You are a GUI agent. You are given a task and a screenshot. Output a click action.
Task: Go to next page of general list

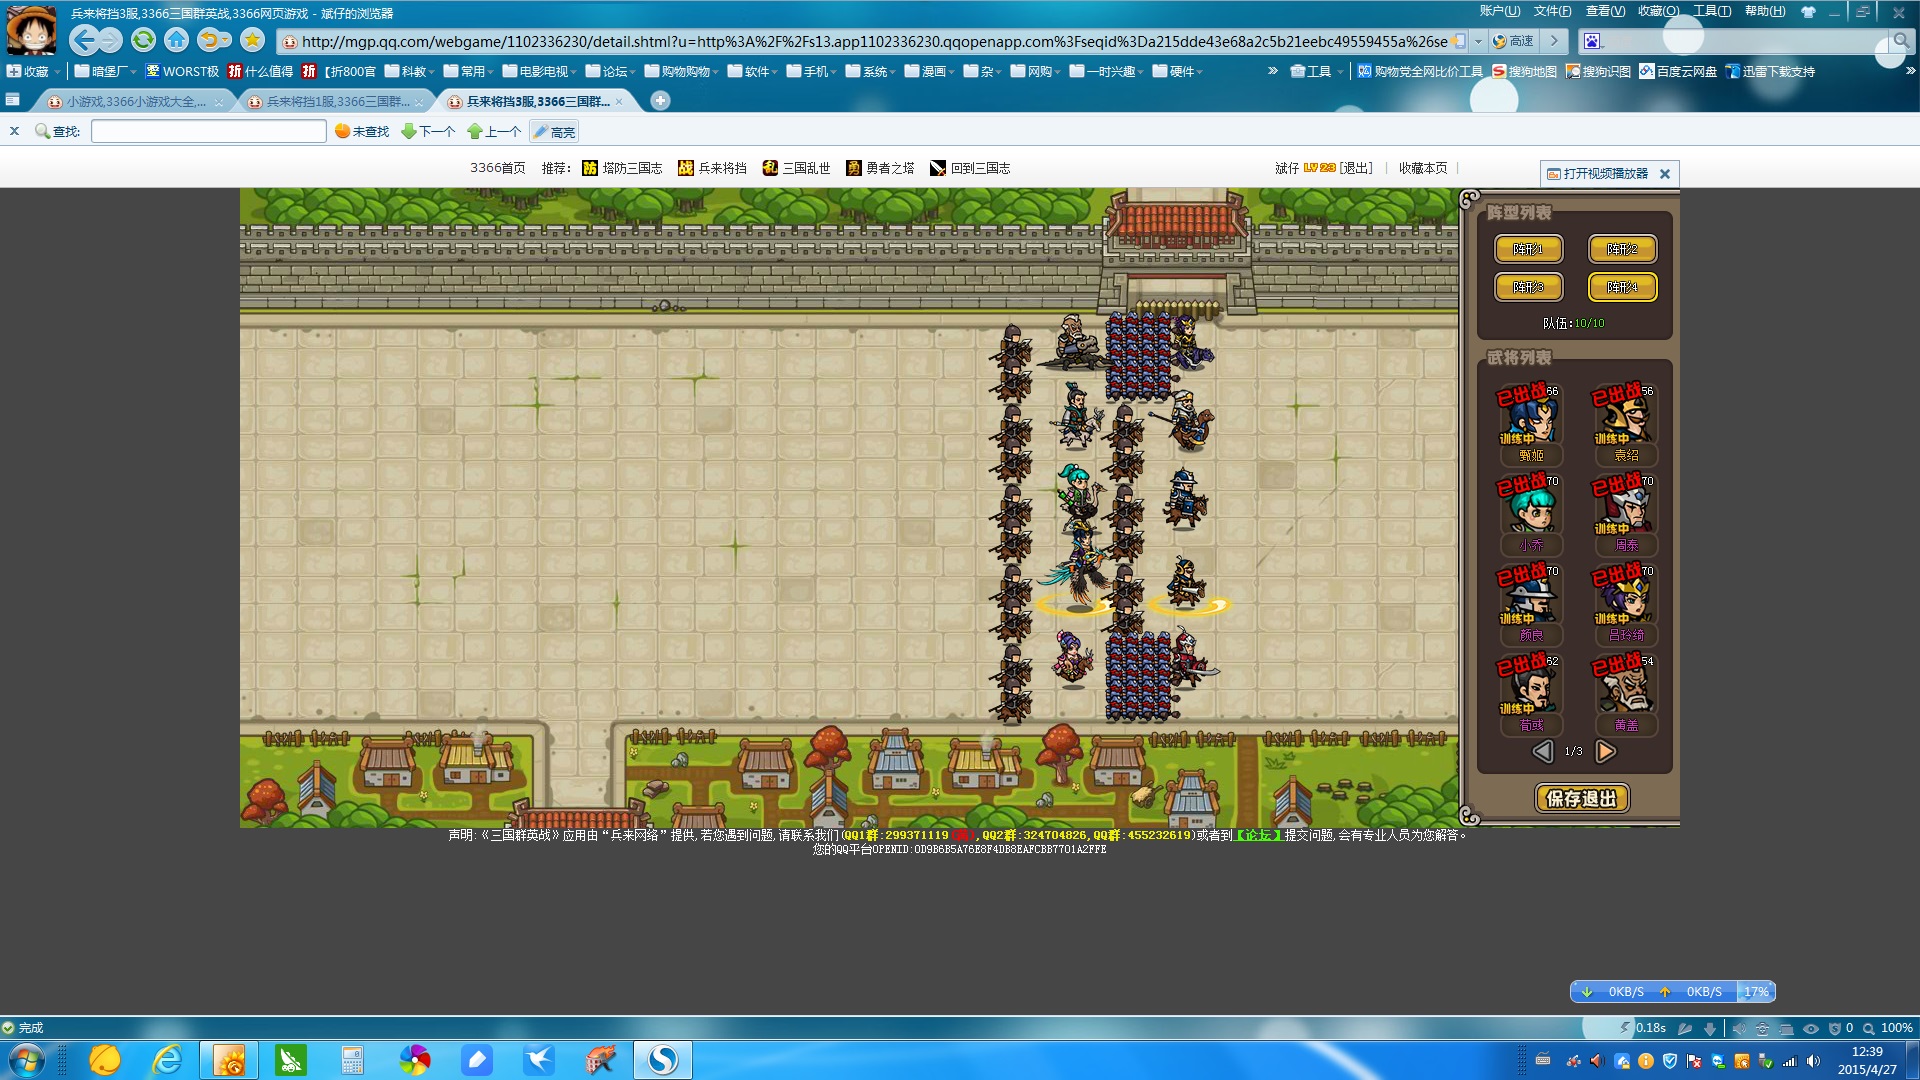(x=1605, y=751)
